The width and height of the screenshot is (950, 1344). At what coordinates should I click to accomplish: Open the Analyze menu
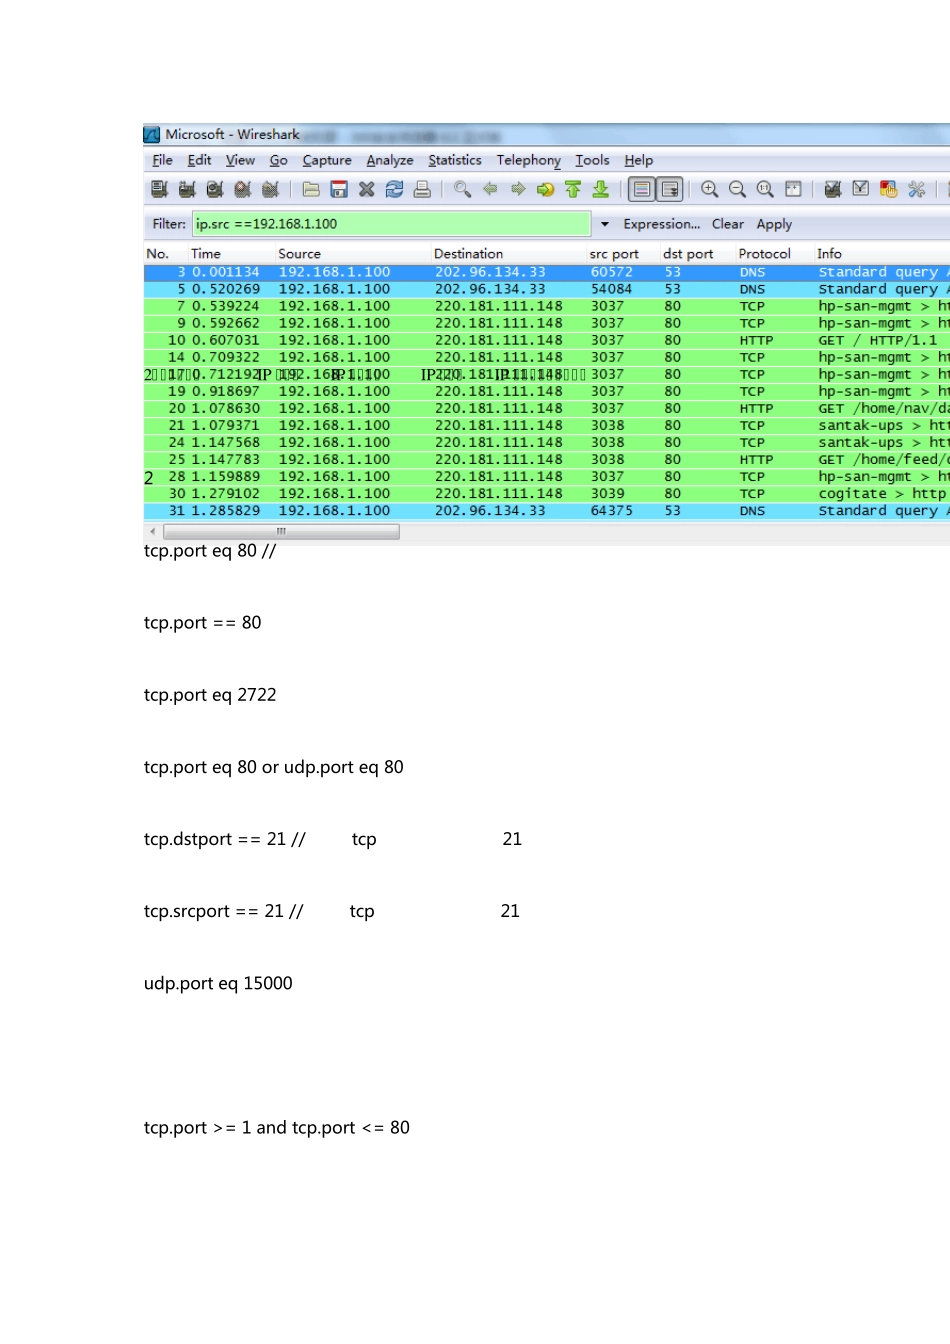[x=390, y=160]
